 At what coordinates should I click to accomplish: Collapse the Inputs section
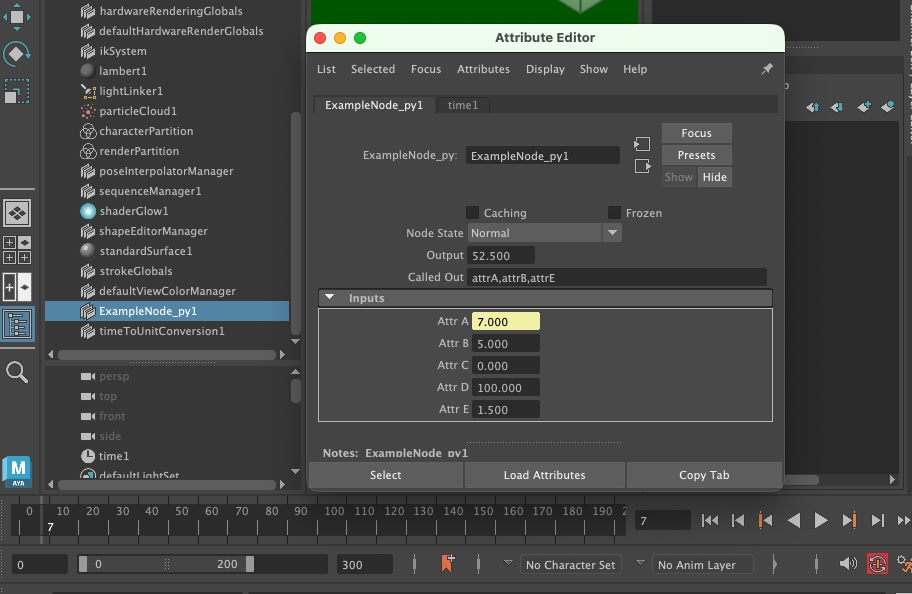click(329, 298)
